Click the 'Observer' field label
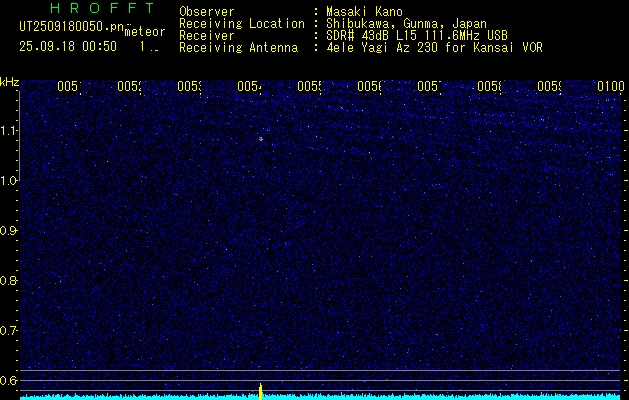Screen dimensions: 629x400 coord(207,12)
